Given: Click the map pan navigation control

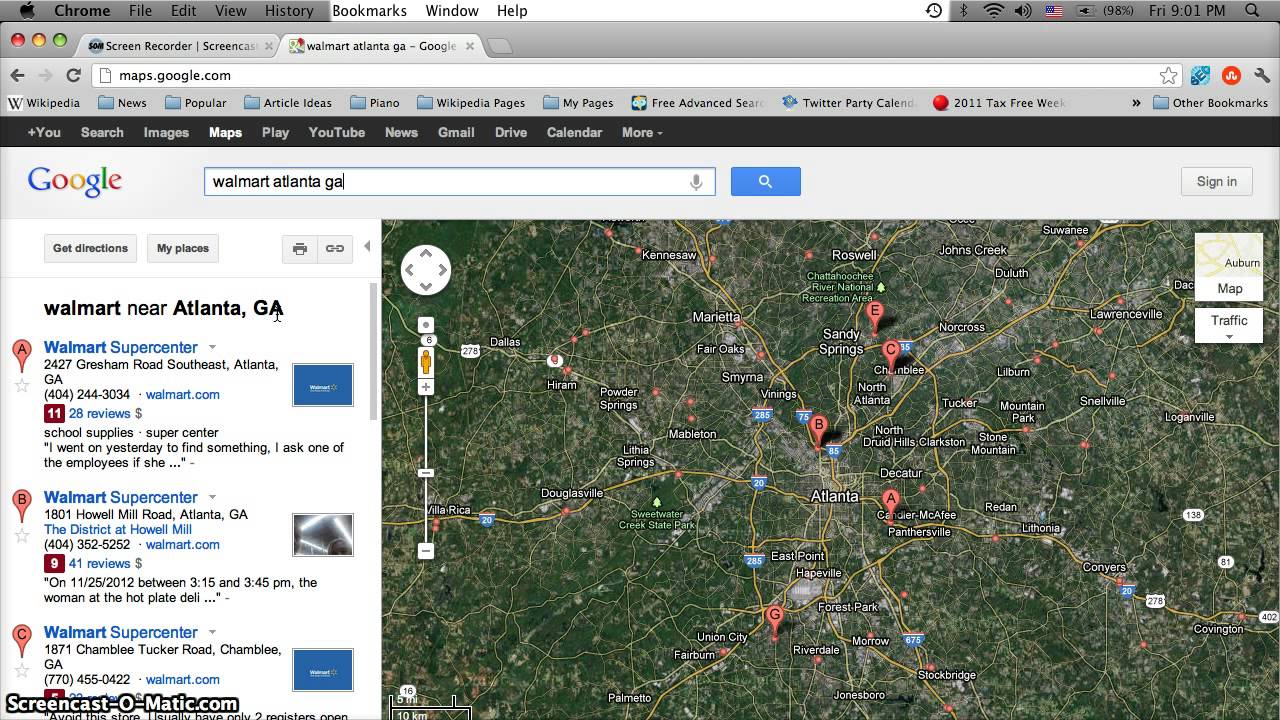Looking at the screenshot, I should [x=426, y=270].
